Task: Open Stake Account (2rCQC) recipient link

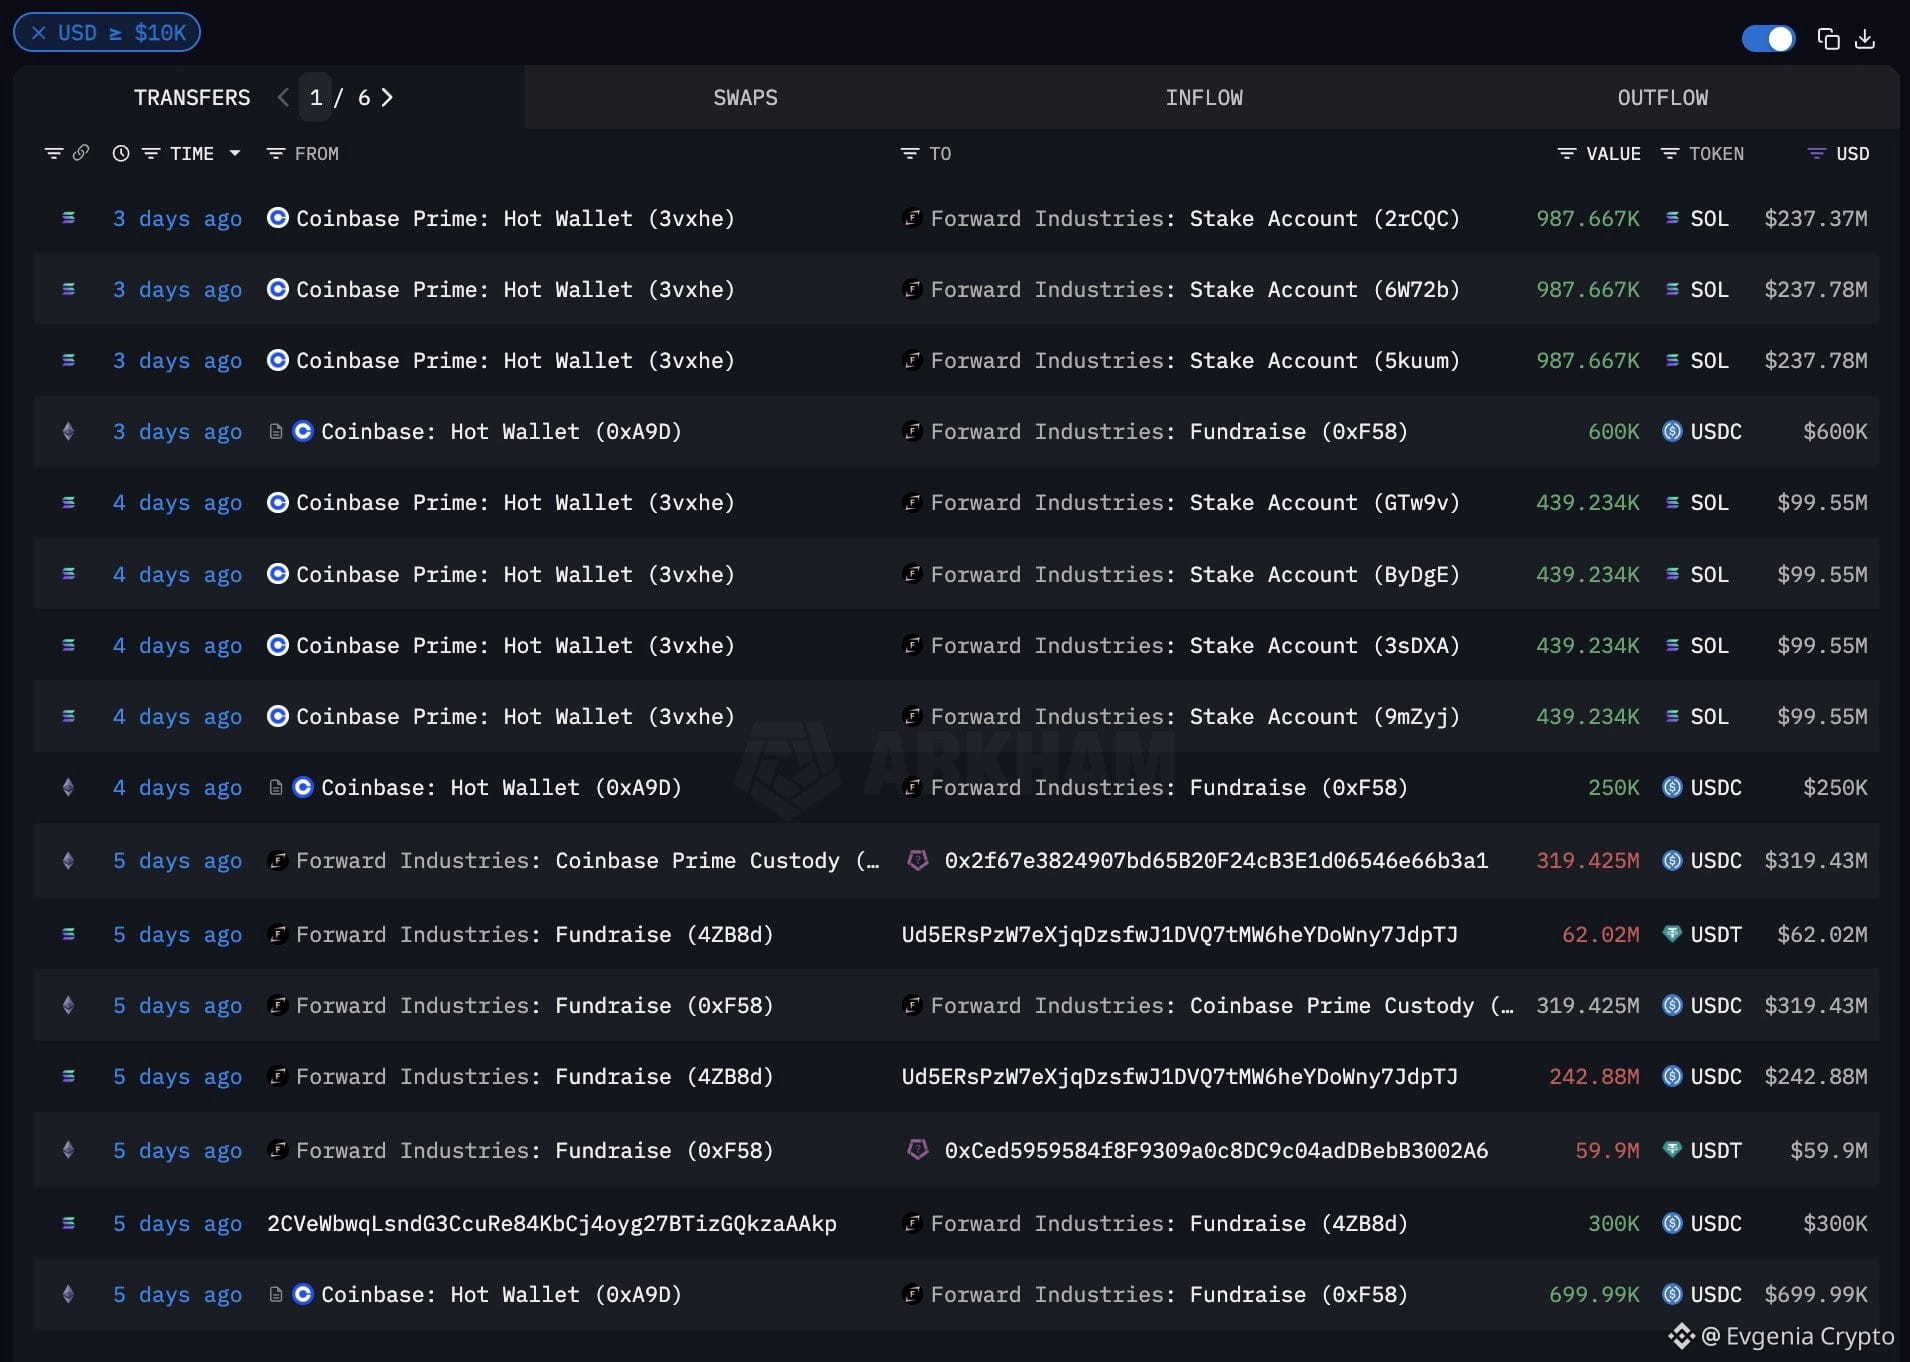Action: pos(1324,219)
